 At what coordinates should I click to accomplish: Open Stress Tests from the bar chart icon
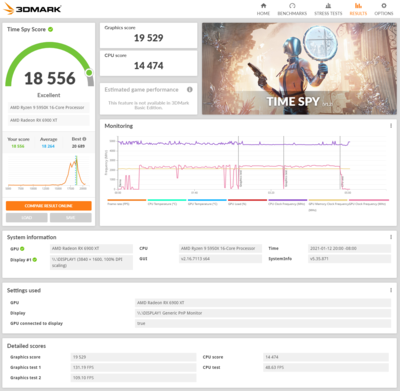click(x=328, y=6)
